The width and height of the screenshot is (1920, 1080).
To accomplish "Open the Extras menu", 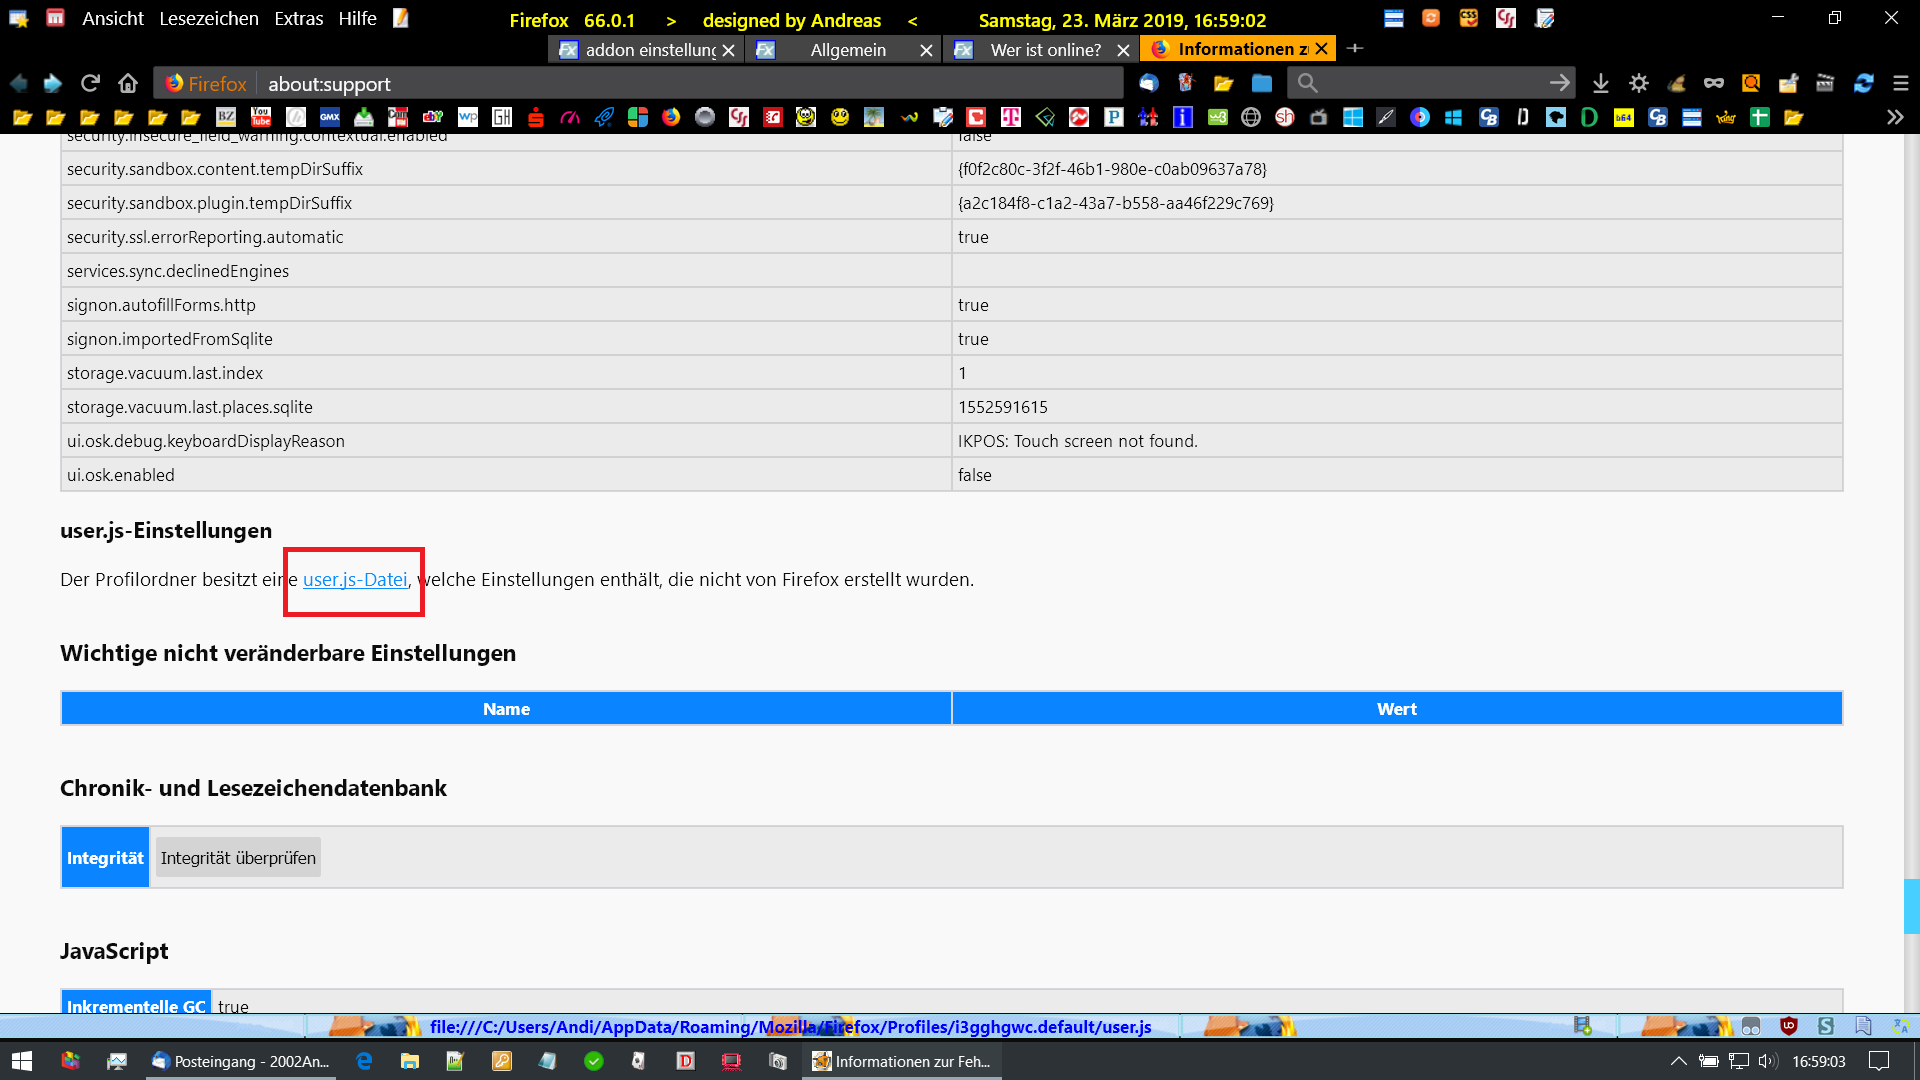I will pyautogui.click(x=298, y=19).
